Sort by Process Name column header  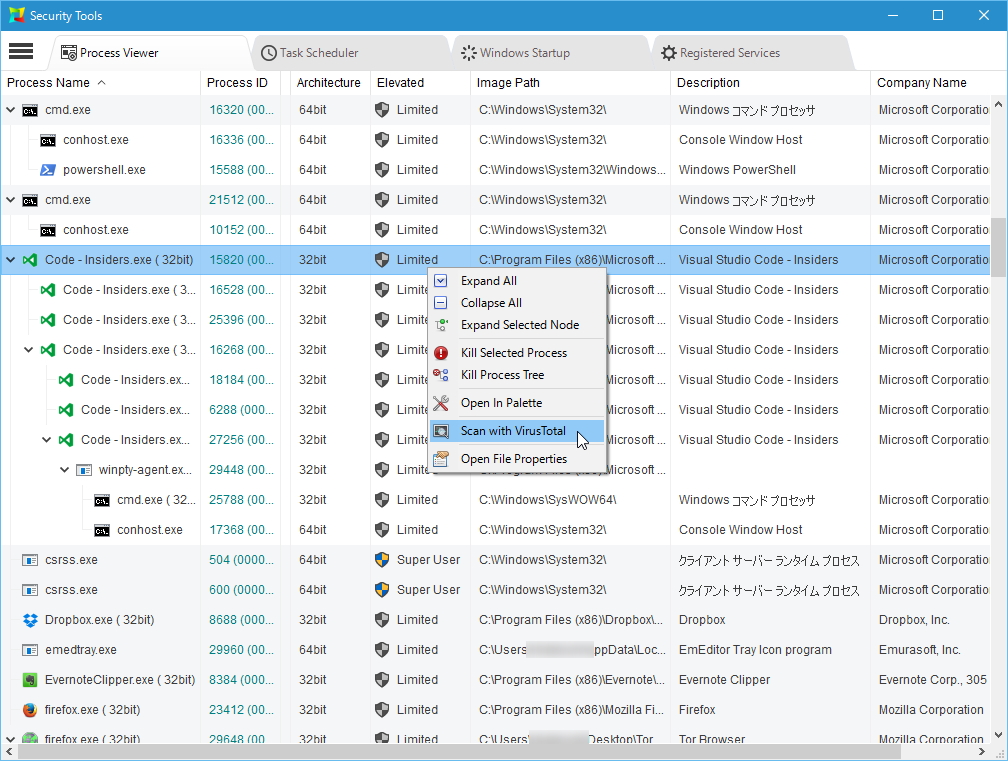click(101, 82)
